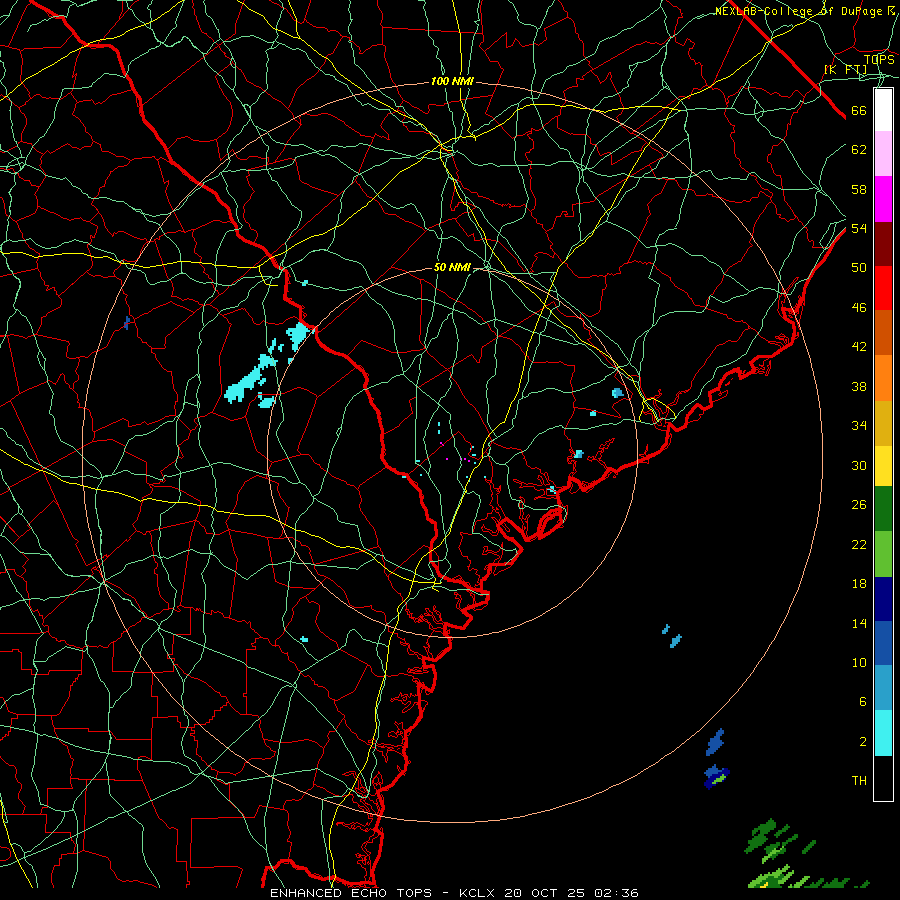Click the 26 value on the legend
This screenshot has width=900, height=900.
(x=859, y=505)
